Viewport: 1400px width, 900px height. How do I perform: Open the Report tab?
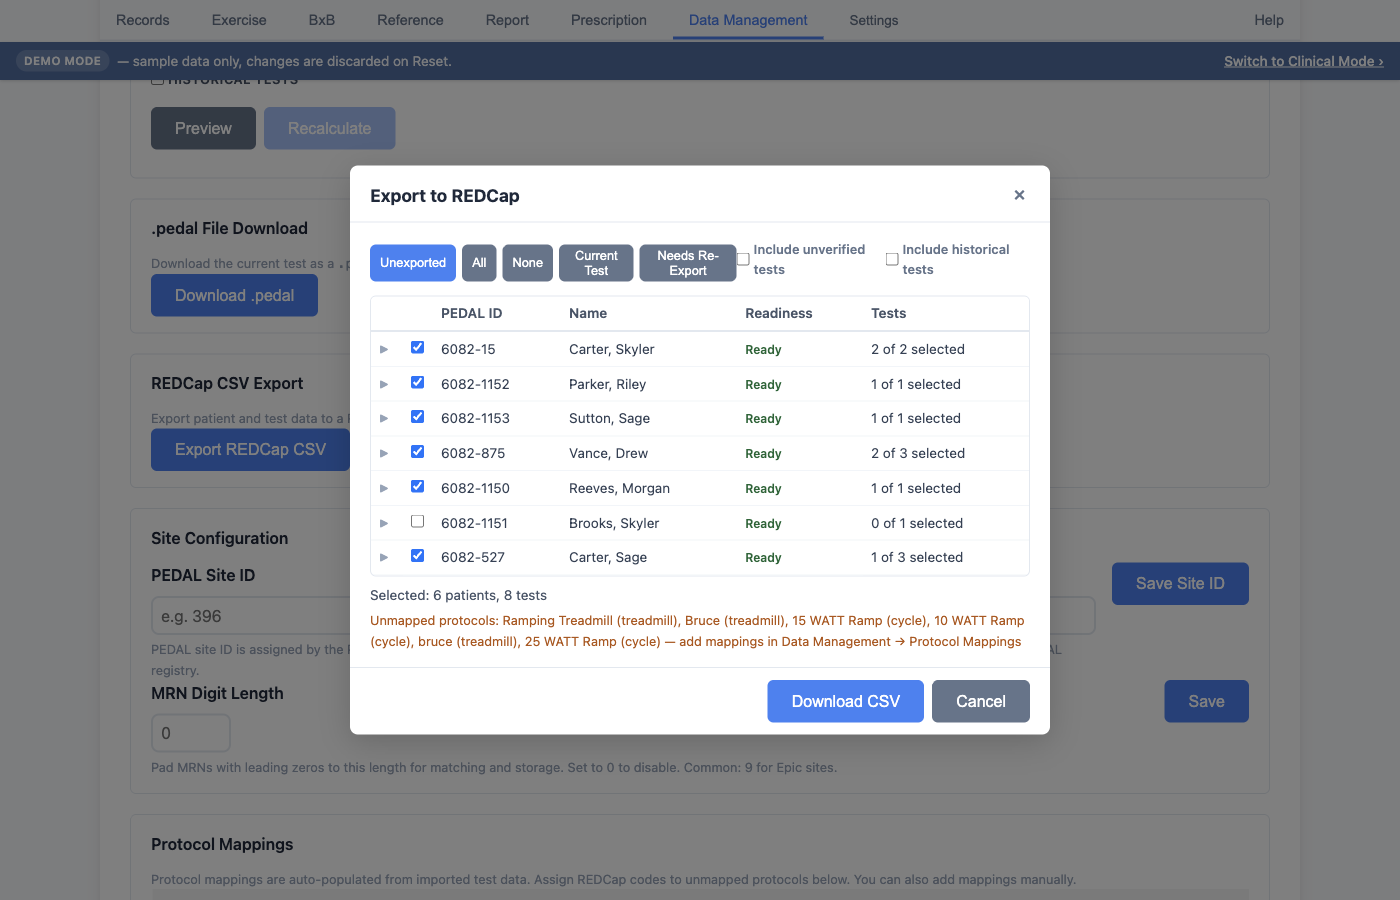pyautogui.click(x=508, y=20)
